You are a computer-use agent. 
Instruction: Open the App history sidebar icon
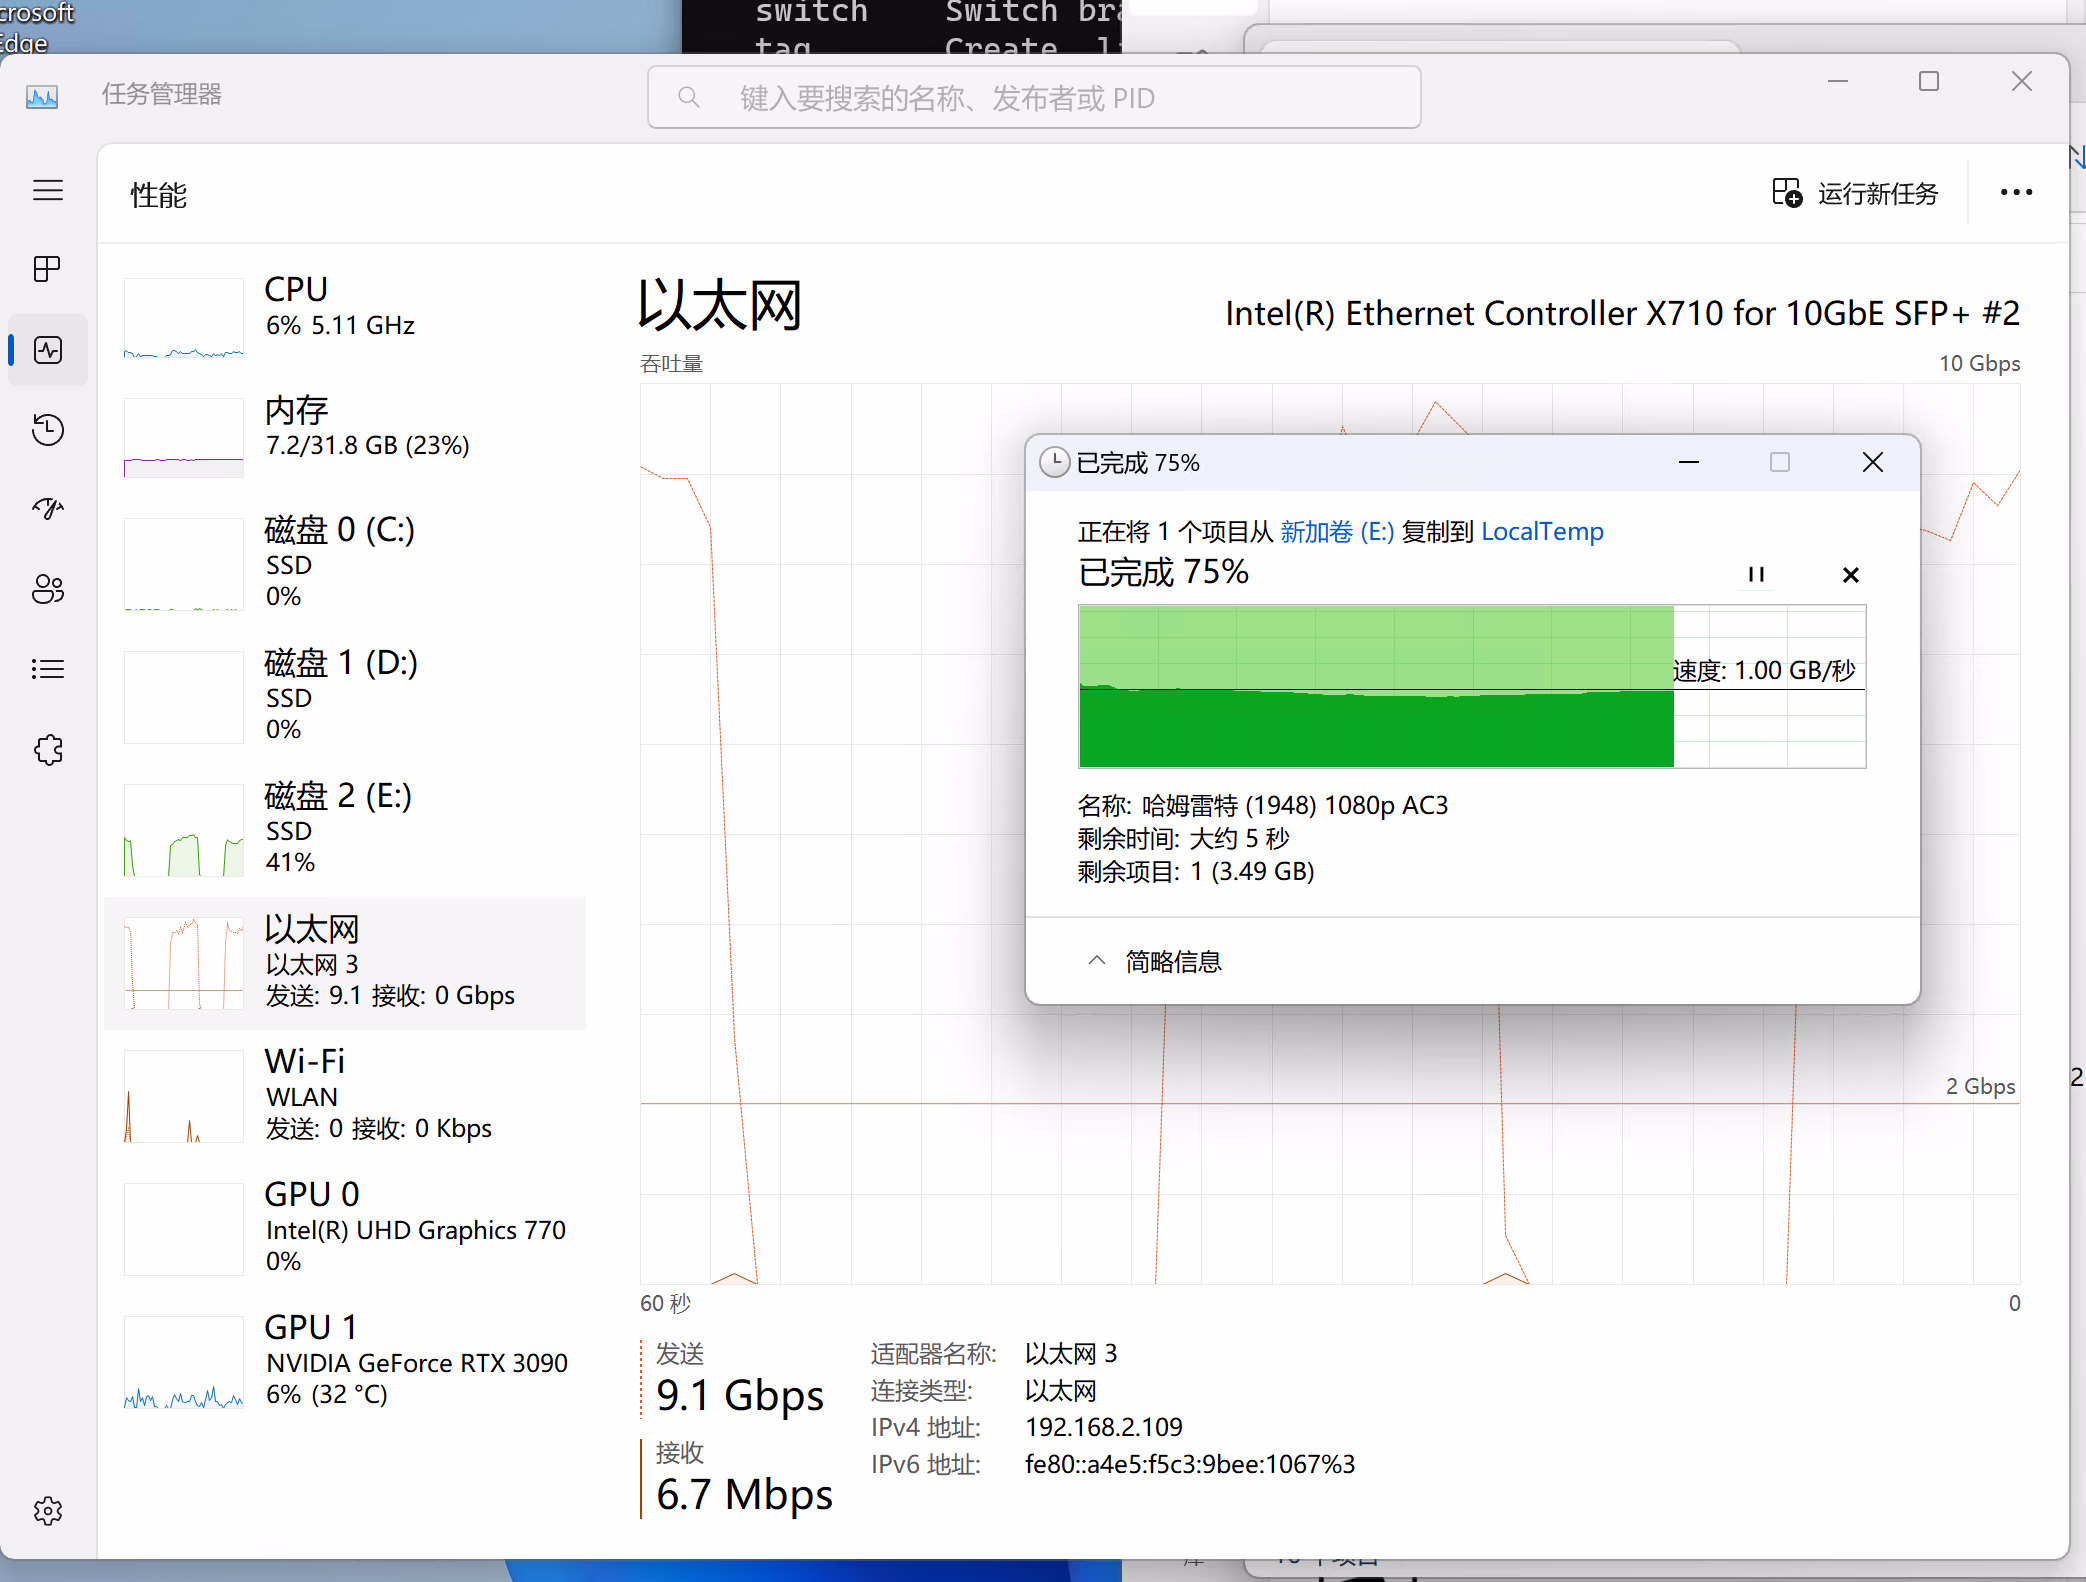pos(47,430)
